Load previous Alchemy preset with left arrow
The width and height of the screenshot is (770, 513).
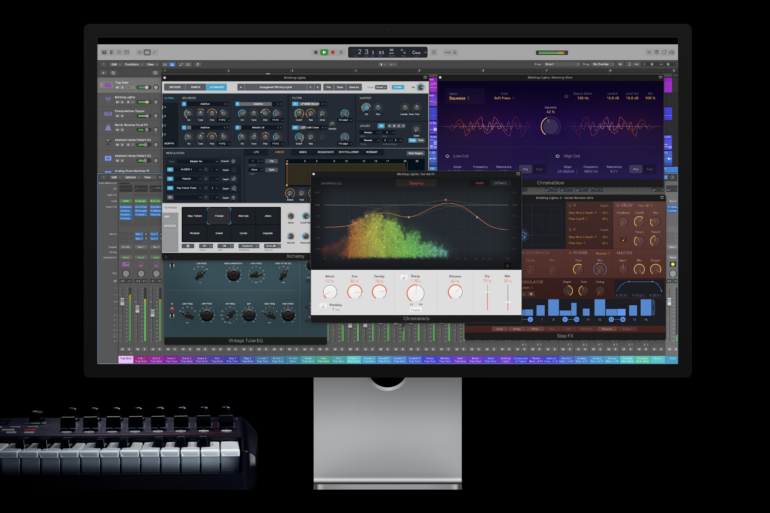pyautogui.click(x=310, y=87)
